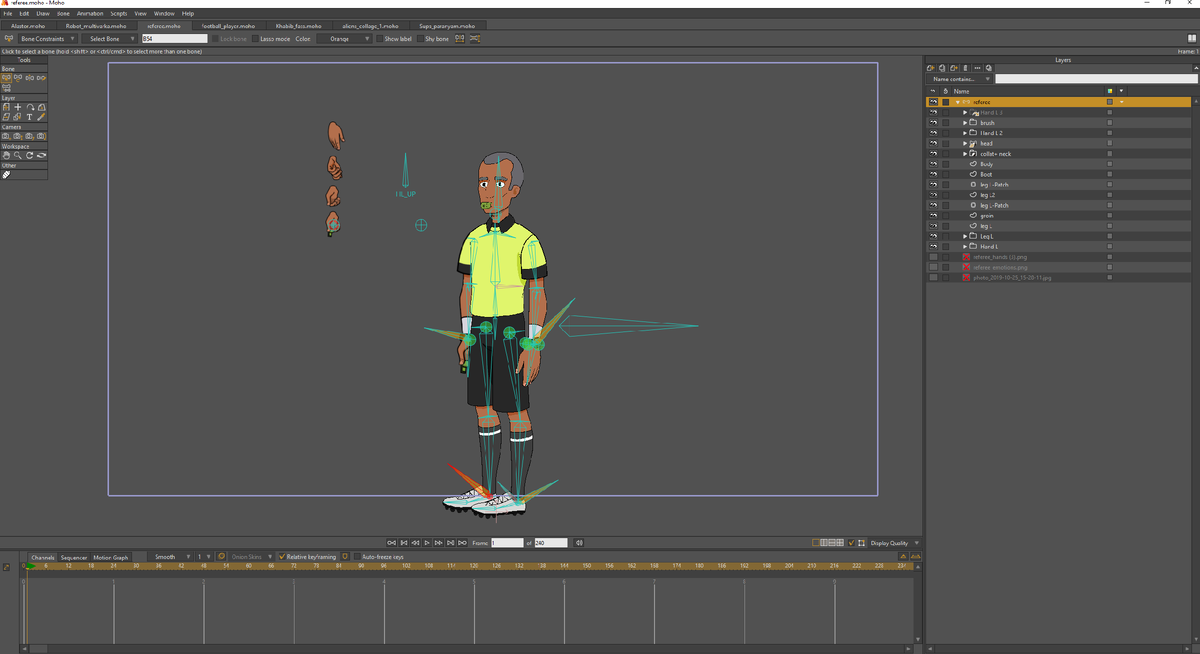Click the timeline settings icon left of the ruler
The image size is (1200, 654).
pyautogui.click(x=6, y=567)
